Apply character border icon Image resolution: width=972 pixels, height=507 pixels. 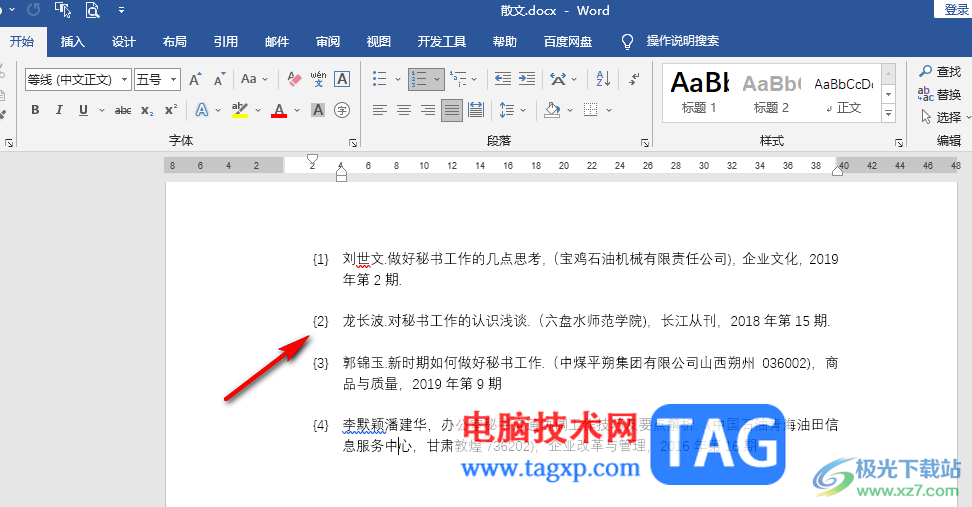pyautogui.click(x=342, y=79)
